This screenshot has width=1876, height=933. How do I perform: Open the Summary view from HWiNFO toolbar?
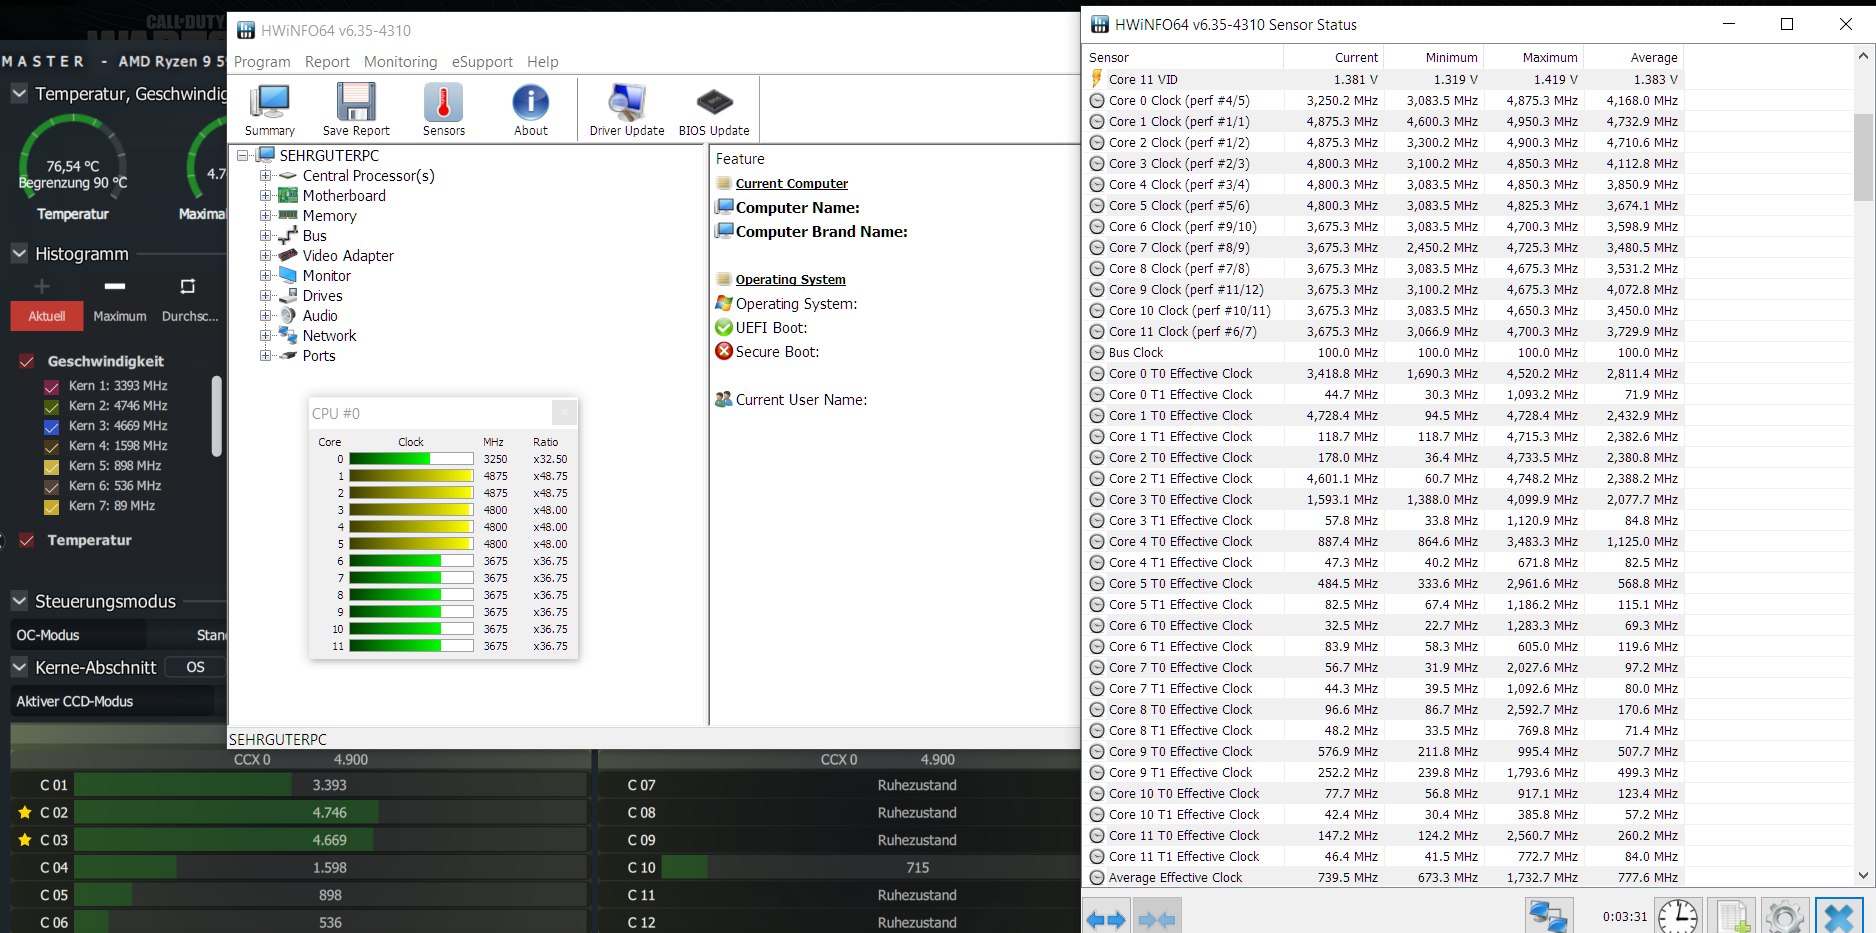point(270,110)
